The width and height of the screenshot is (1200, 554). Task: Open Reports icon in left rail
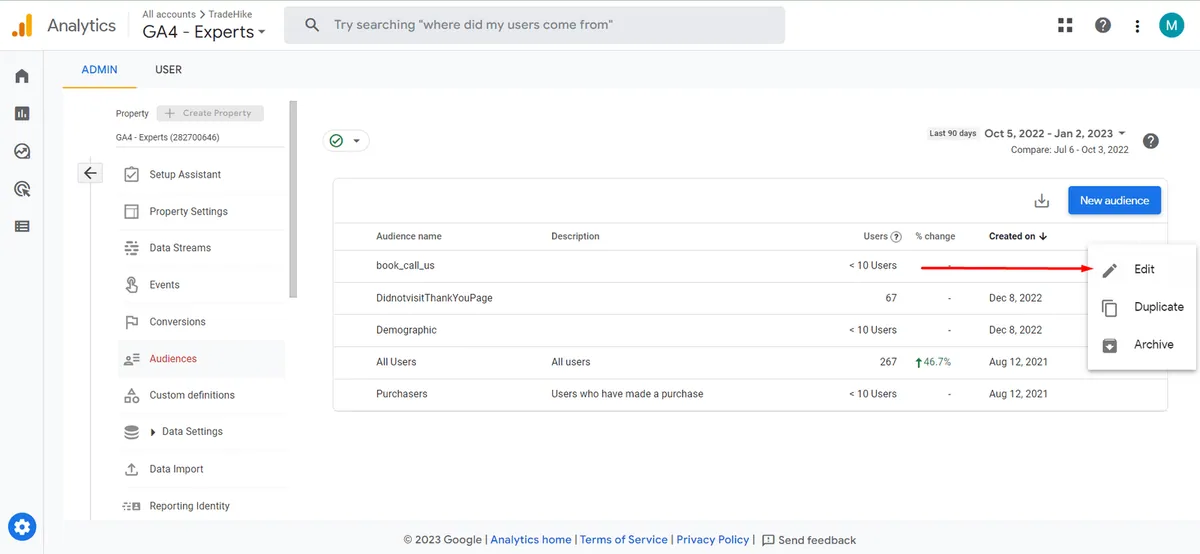pyautogui.click(x=22, y=114)
